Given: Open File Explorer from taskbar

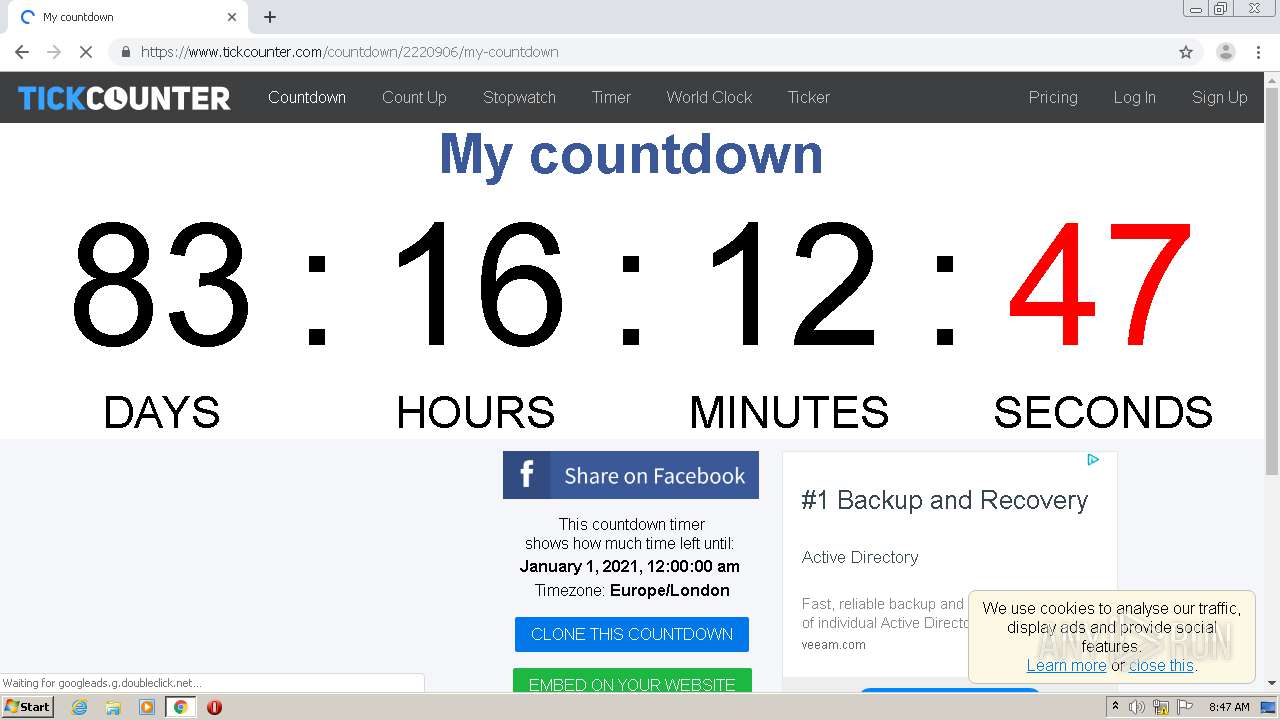Looking at the screenshot, I should pos(113,707).
